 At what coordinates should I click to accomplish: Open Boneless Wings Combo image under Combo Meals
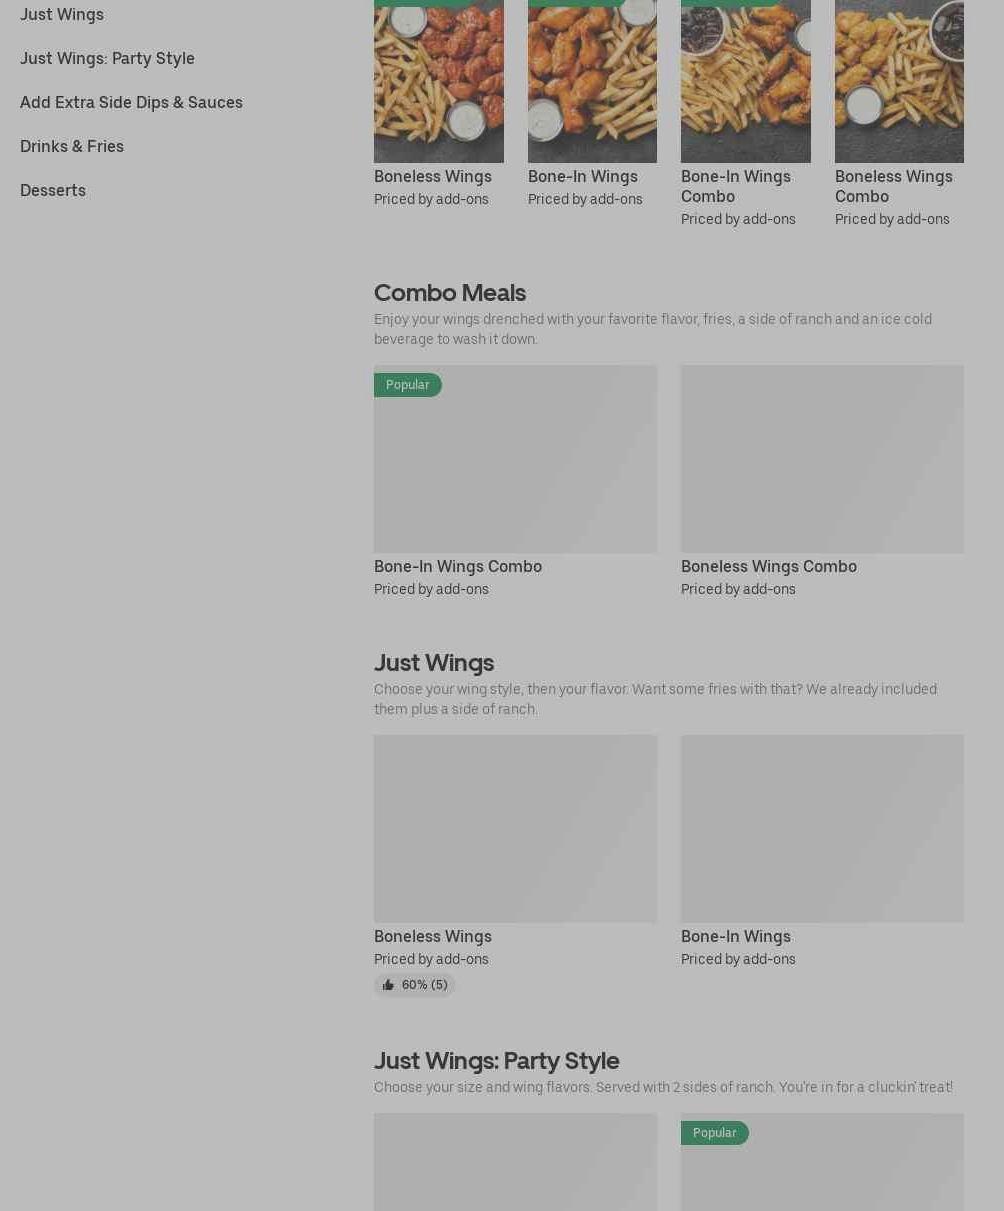pos(822,460)
